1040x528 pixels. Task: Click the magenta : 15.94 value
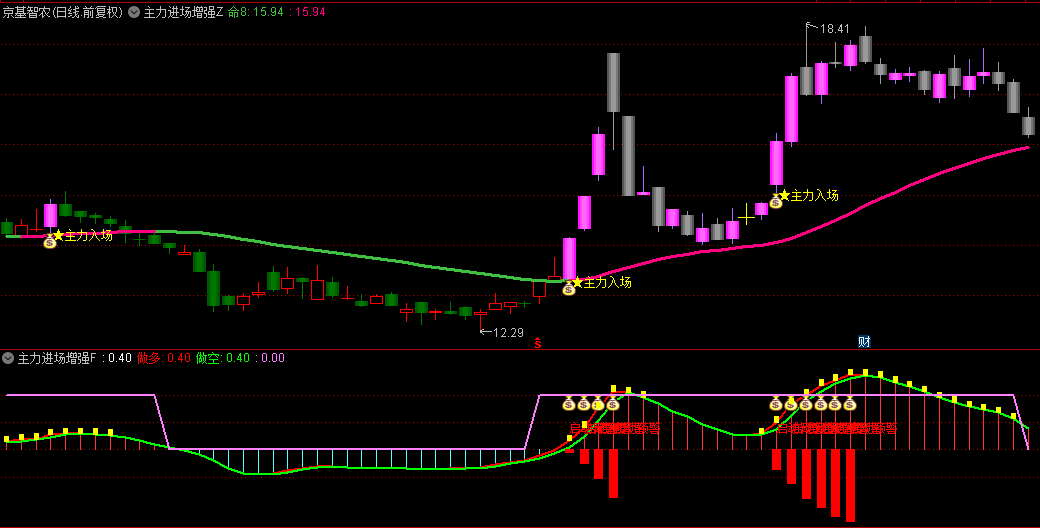pos(308,12)
